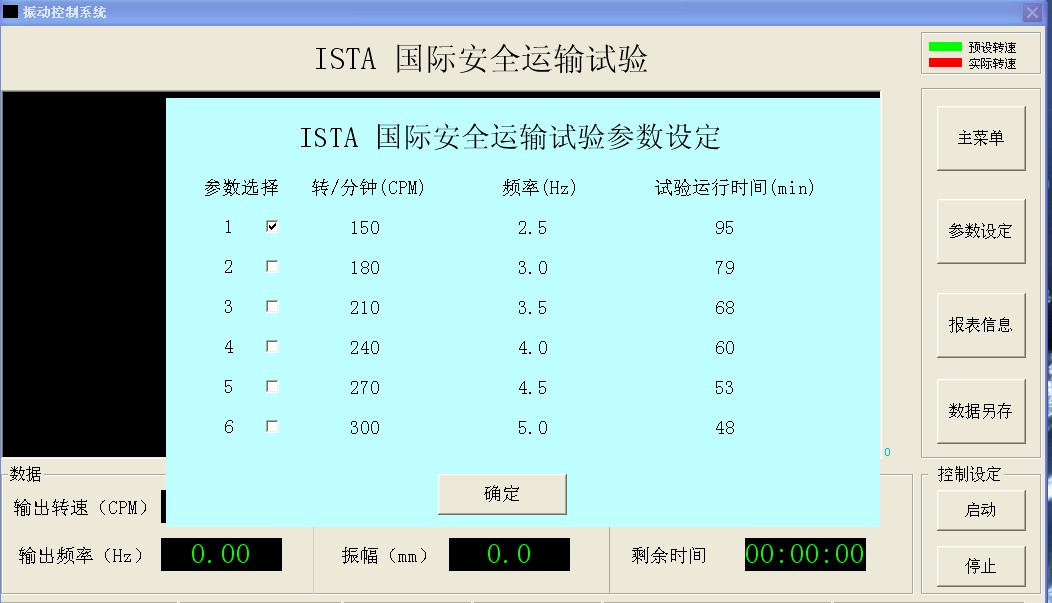This screenshot has width=1052, height=603.
Task: Click the 300 CPM value
Action: (365, 428)
